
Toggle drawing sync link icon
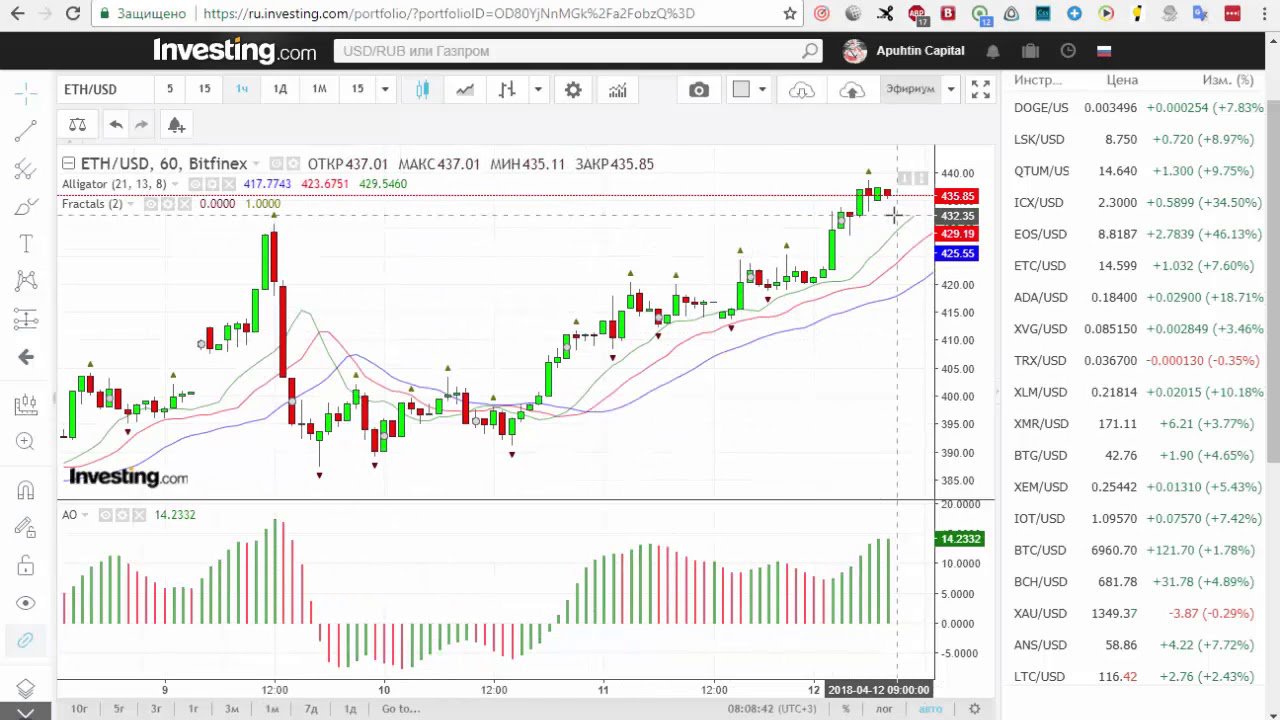[x=26, y=640]
